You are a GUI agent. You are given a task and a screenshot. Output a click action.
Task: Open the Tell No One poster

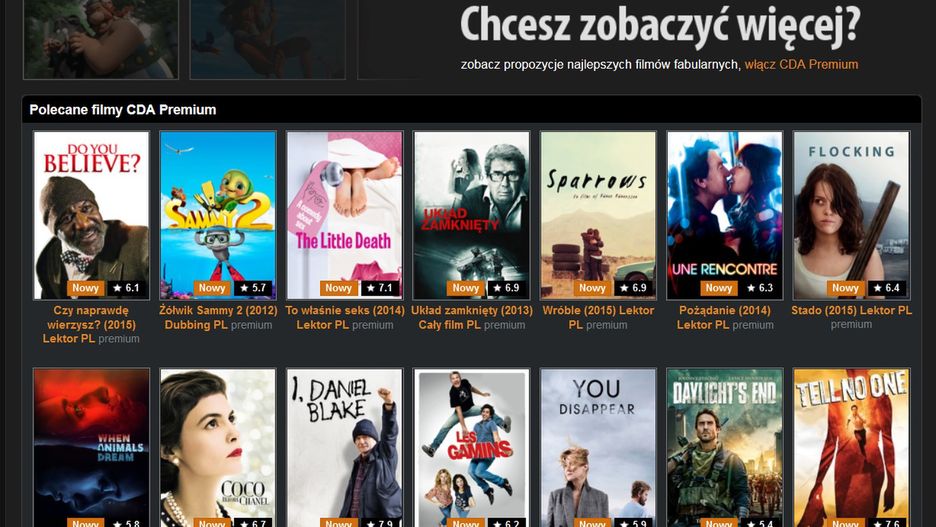(x=851, y=448)
